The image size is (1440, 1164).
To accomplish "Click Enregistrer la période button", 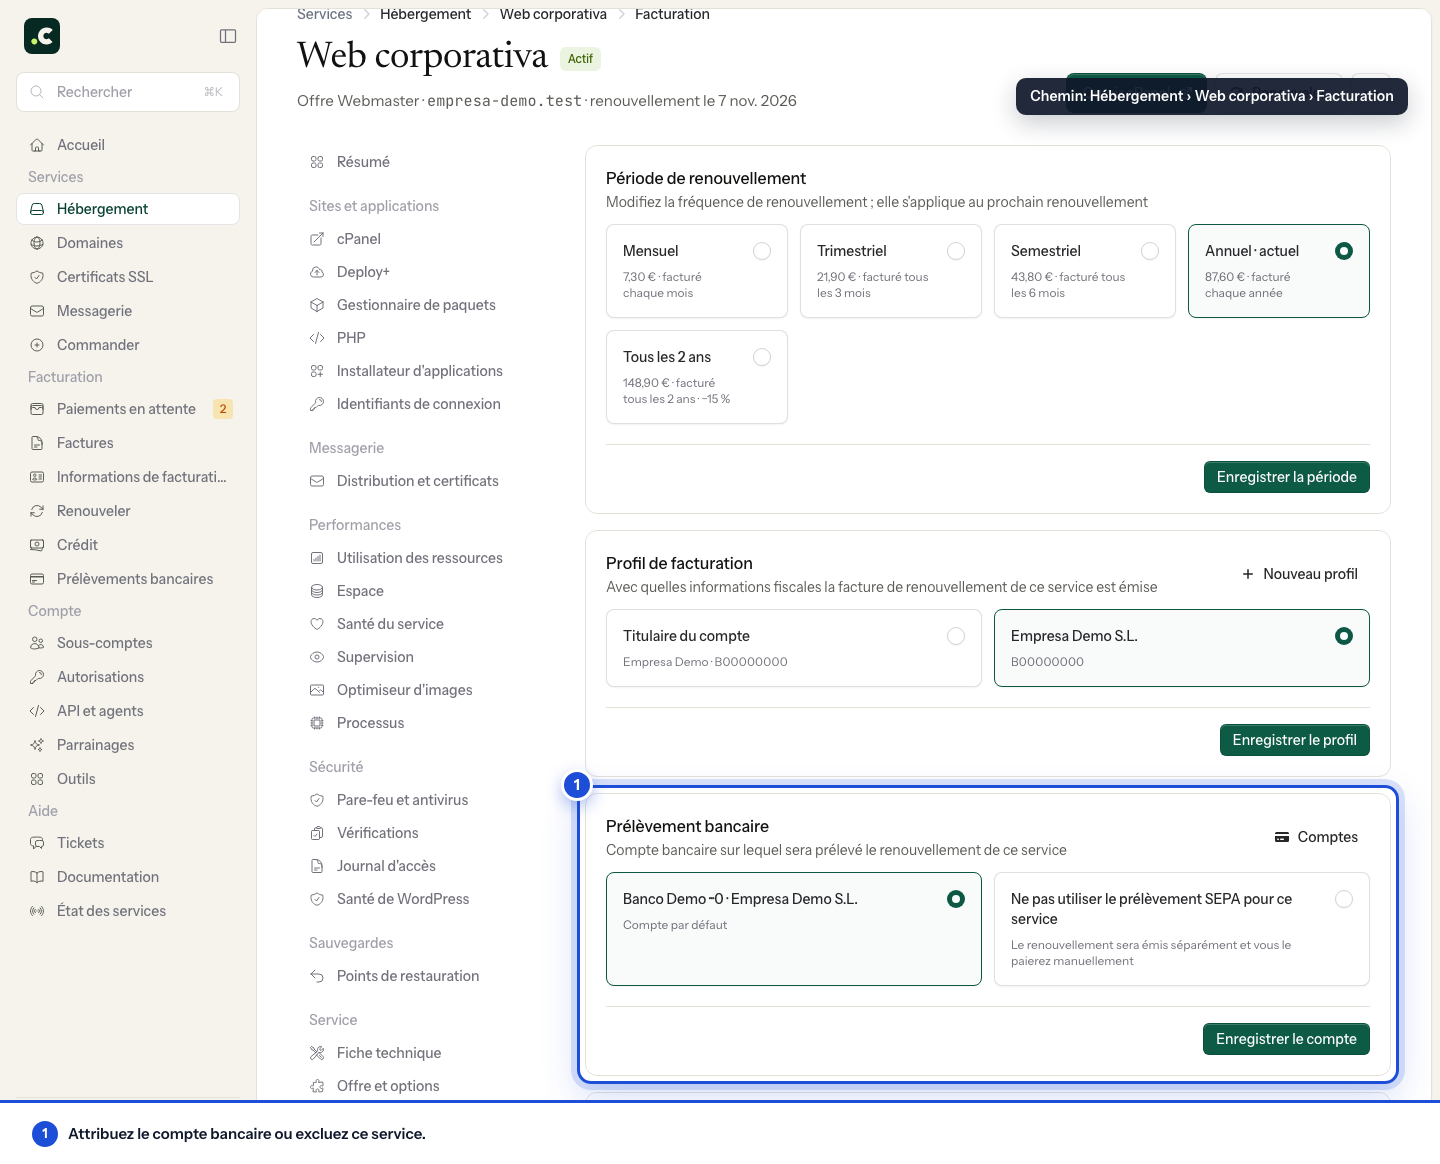I will (x=1286, y=477).
